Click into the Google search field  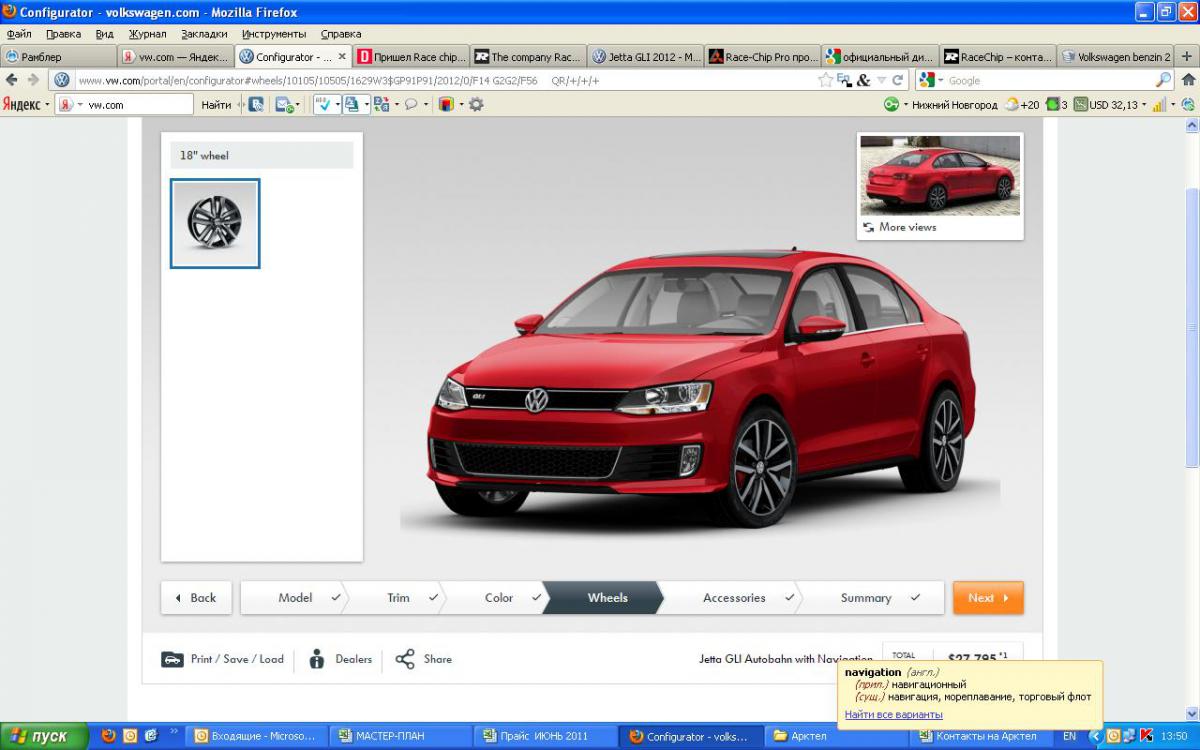1048,80
